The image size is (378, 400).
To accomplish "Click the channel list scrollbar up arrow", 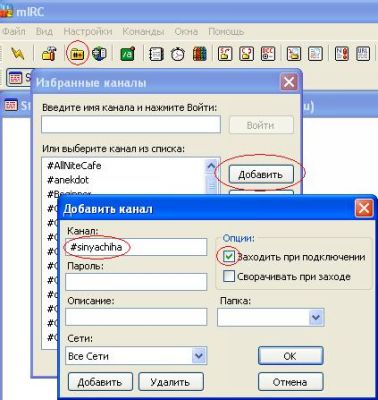I will tap(211, 166).
